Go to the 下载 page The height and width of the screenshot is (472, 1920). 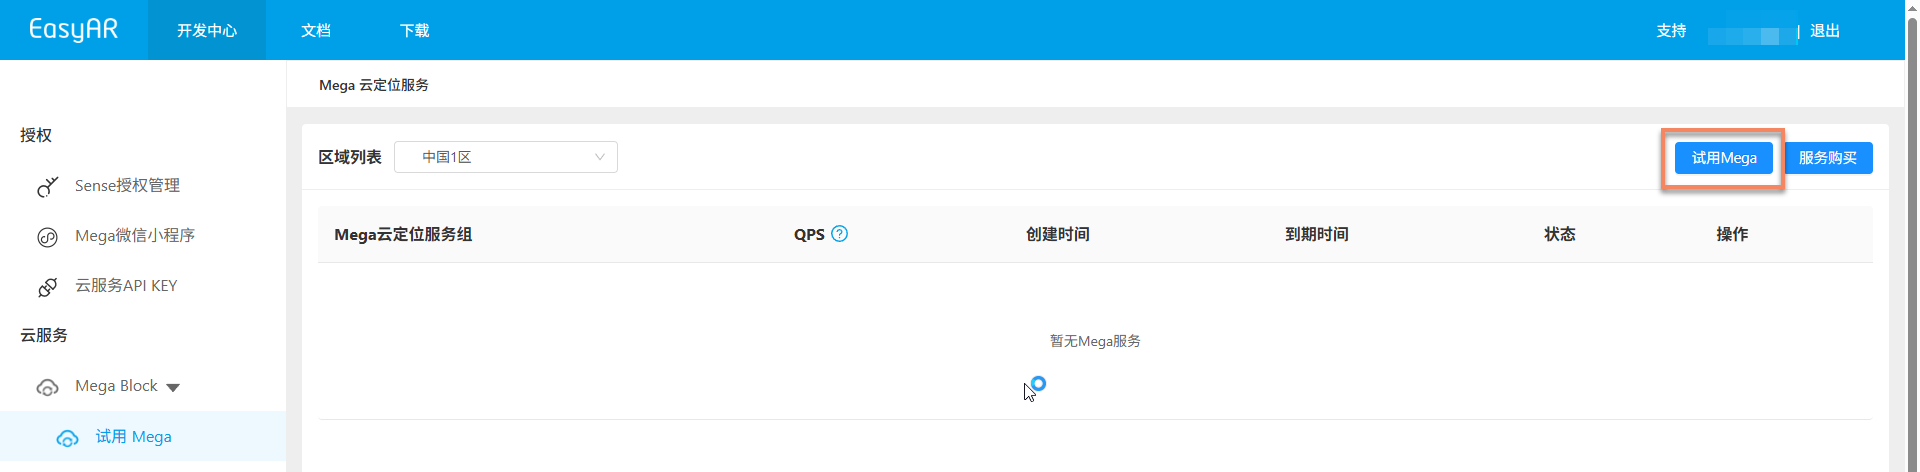pos(415,30)
